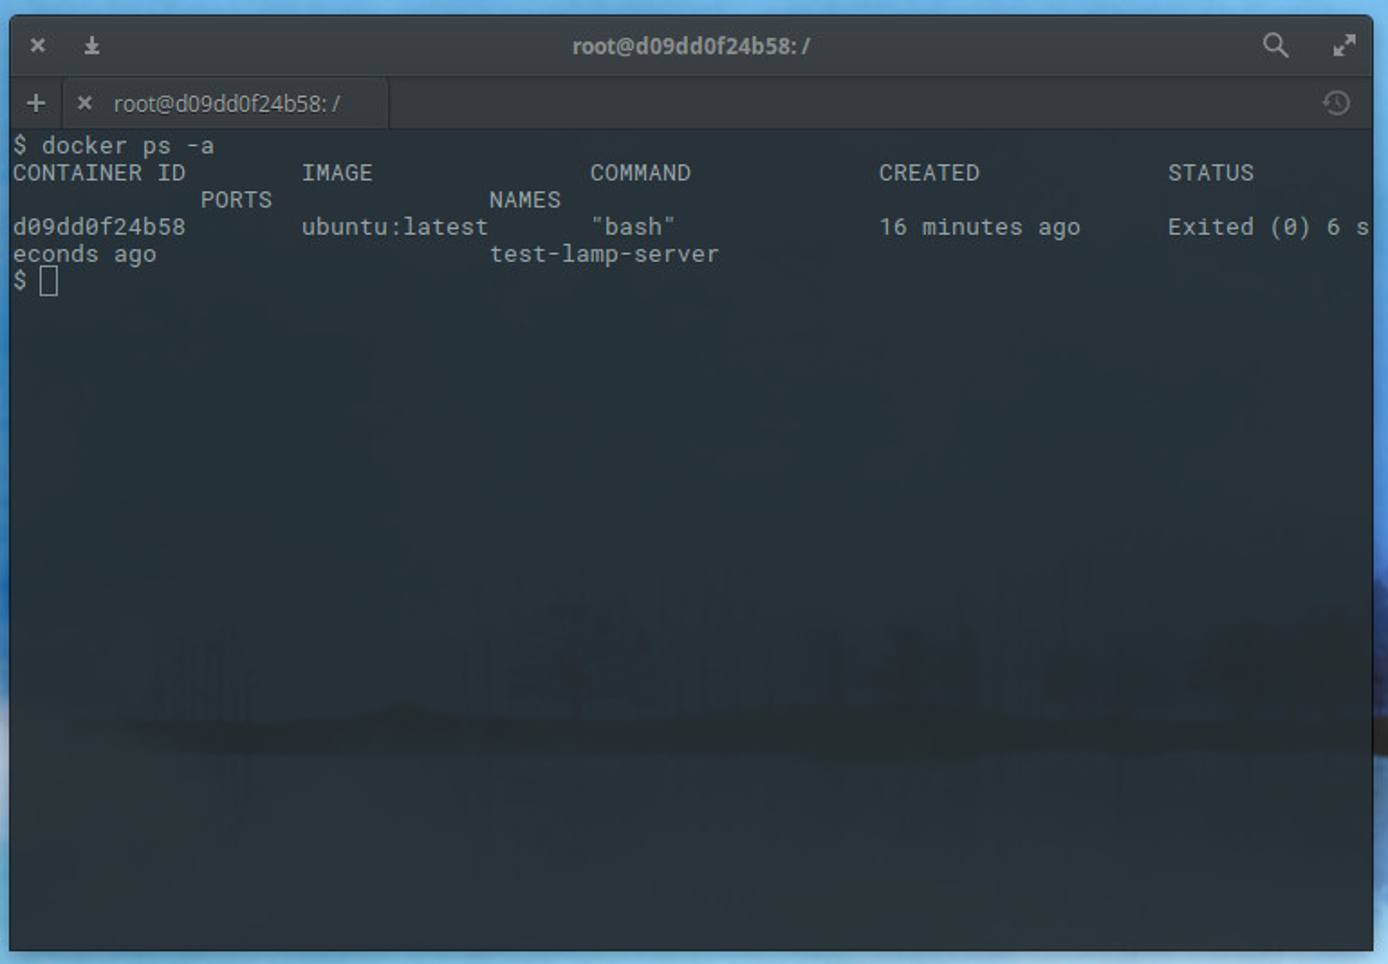Click the docker ps -a command text
The image size is (1388, 964).
(x=131, y=145)
